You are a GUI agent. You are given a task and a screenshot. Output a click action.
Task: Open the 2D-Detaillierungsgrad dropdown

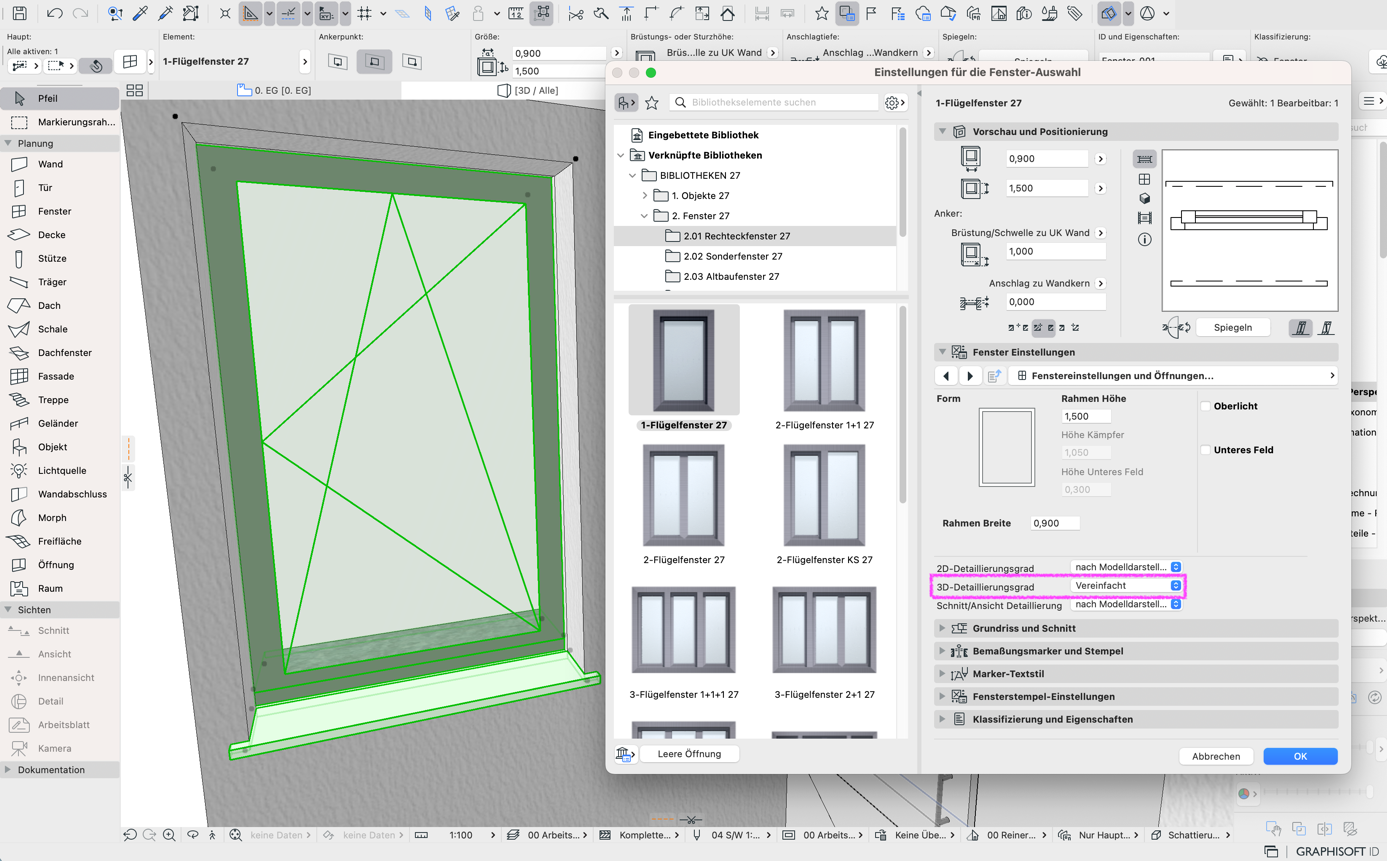(x=1127, y=567)
